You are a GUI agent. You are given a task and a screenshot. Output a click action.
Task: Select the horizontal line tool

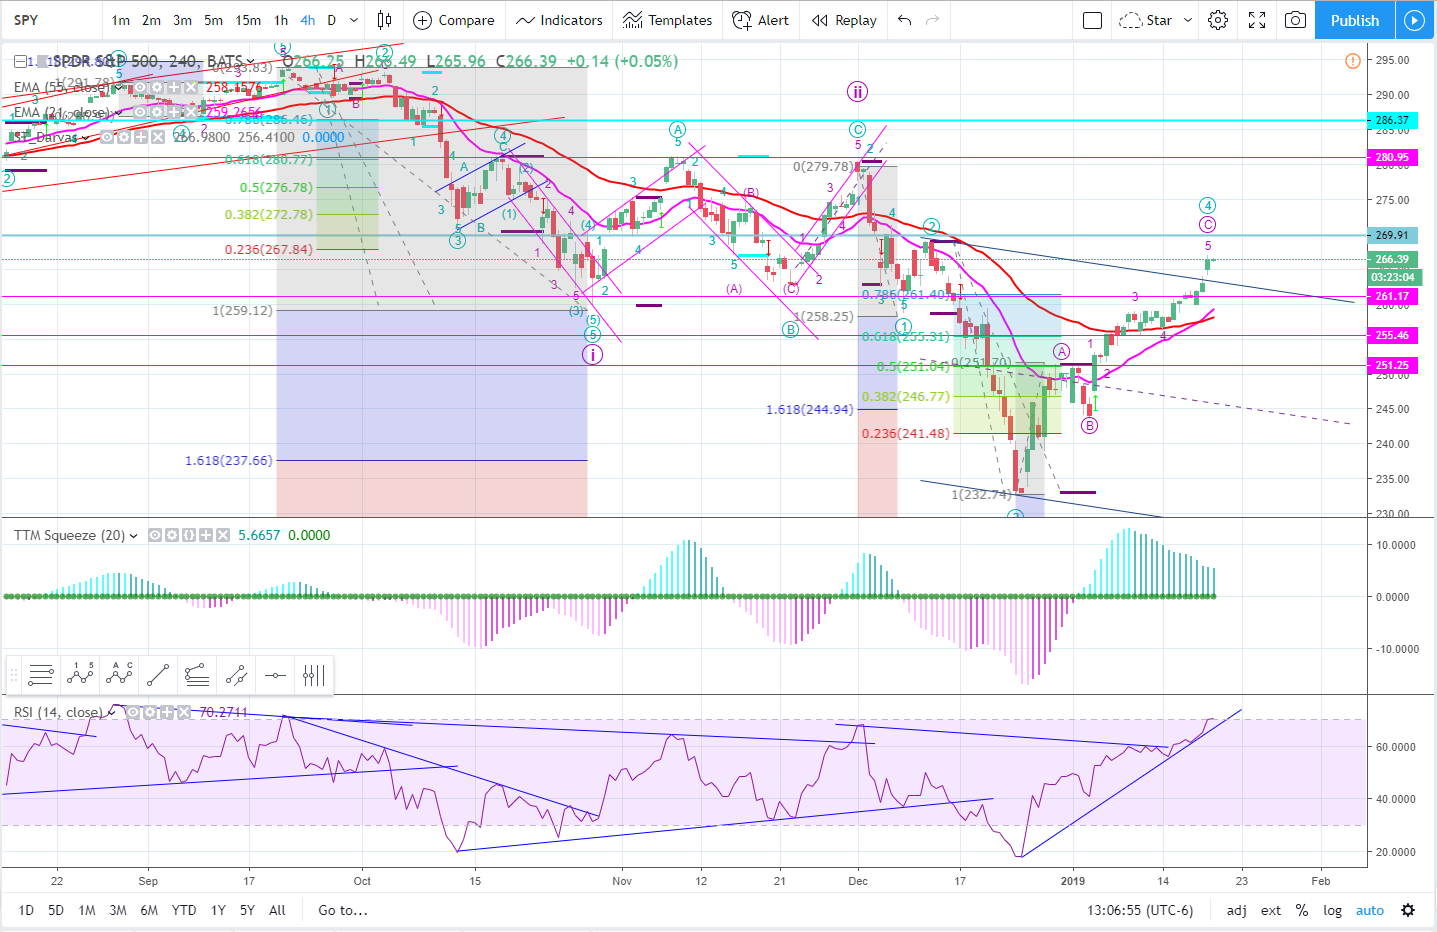click(x=275, y=676)
